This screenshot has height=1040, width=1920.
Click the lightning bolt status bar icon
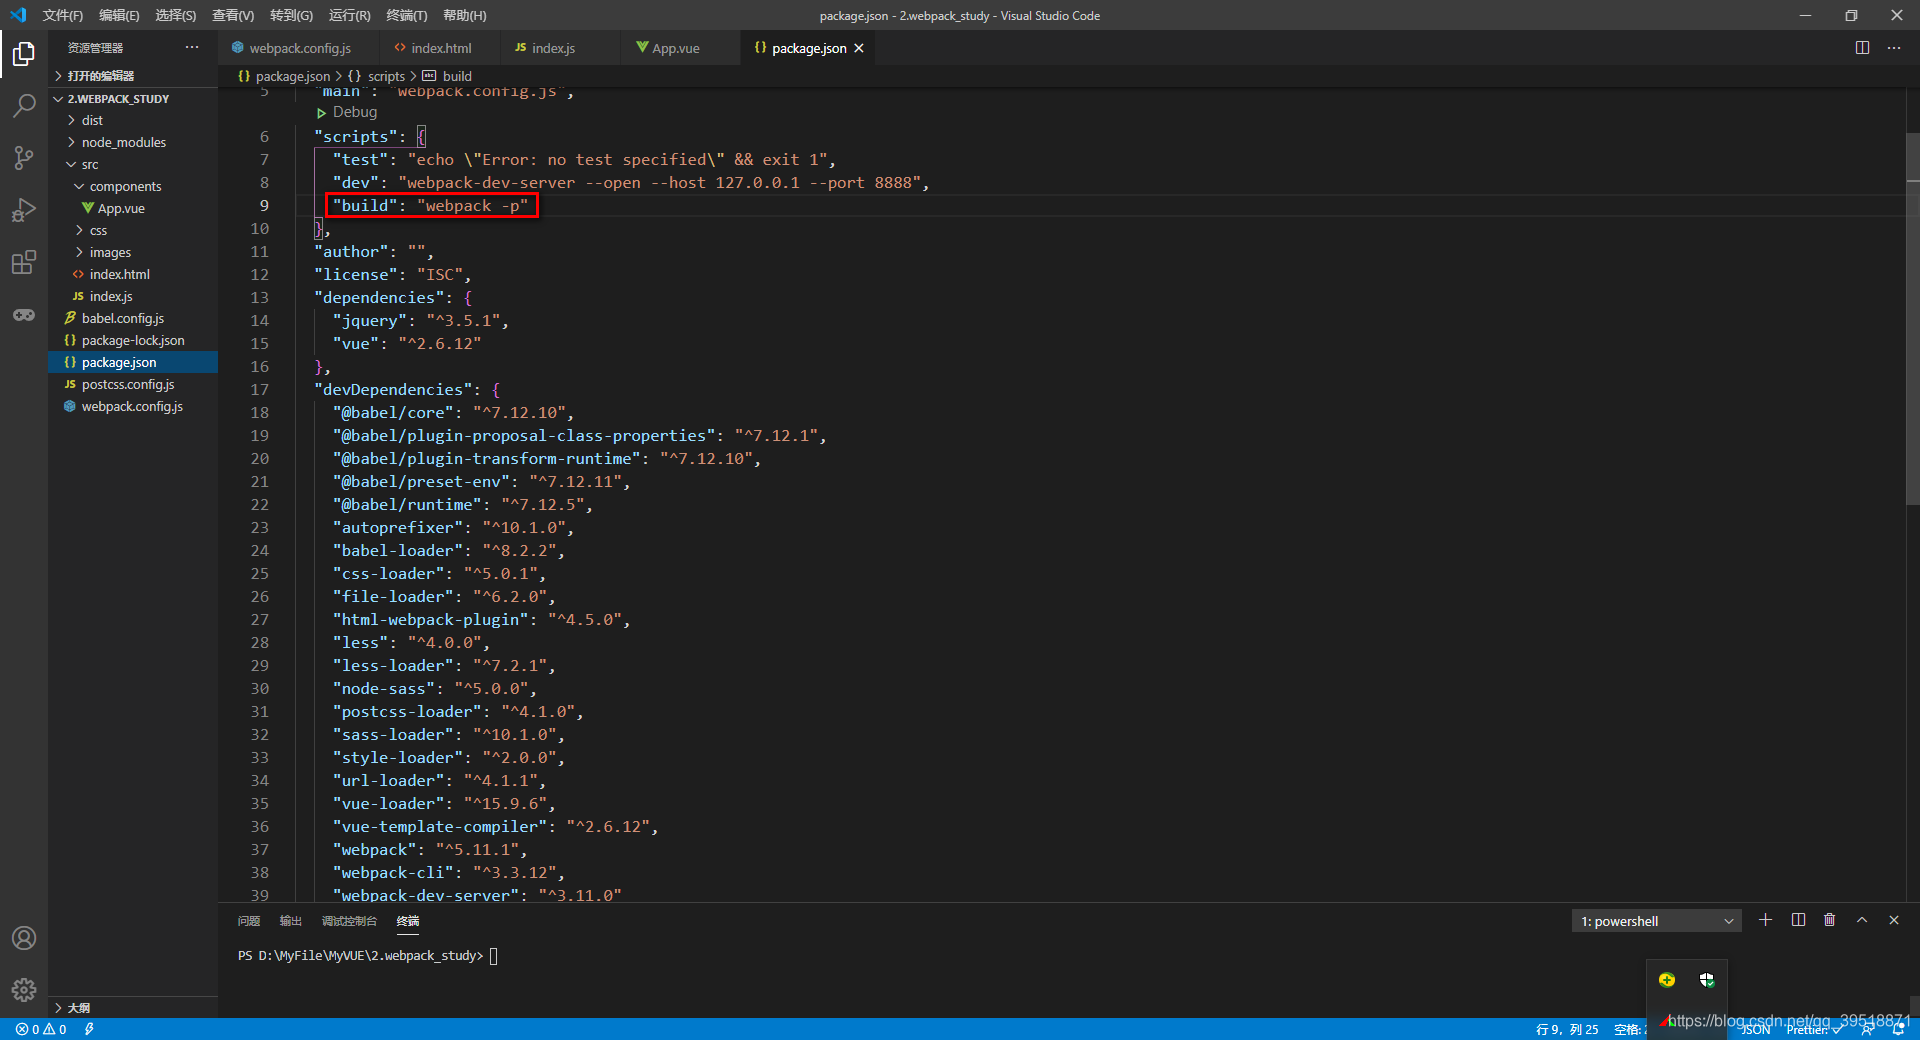click(89, 1029)
